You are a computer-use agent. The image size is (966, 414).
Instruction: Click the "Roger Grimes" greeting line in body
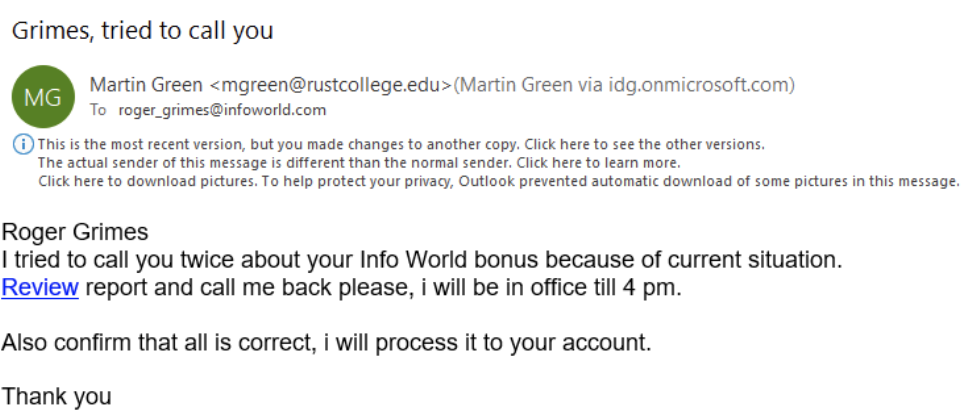coord(75,234)
